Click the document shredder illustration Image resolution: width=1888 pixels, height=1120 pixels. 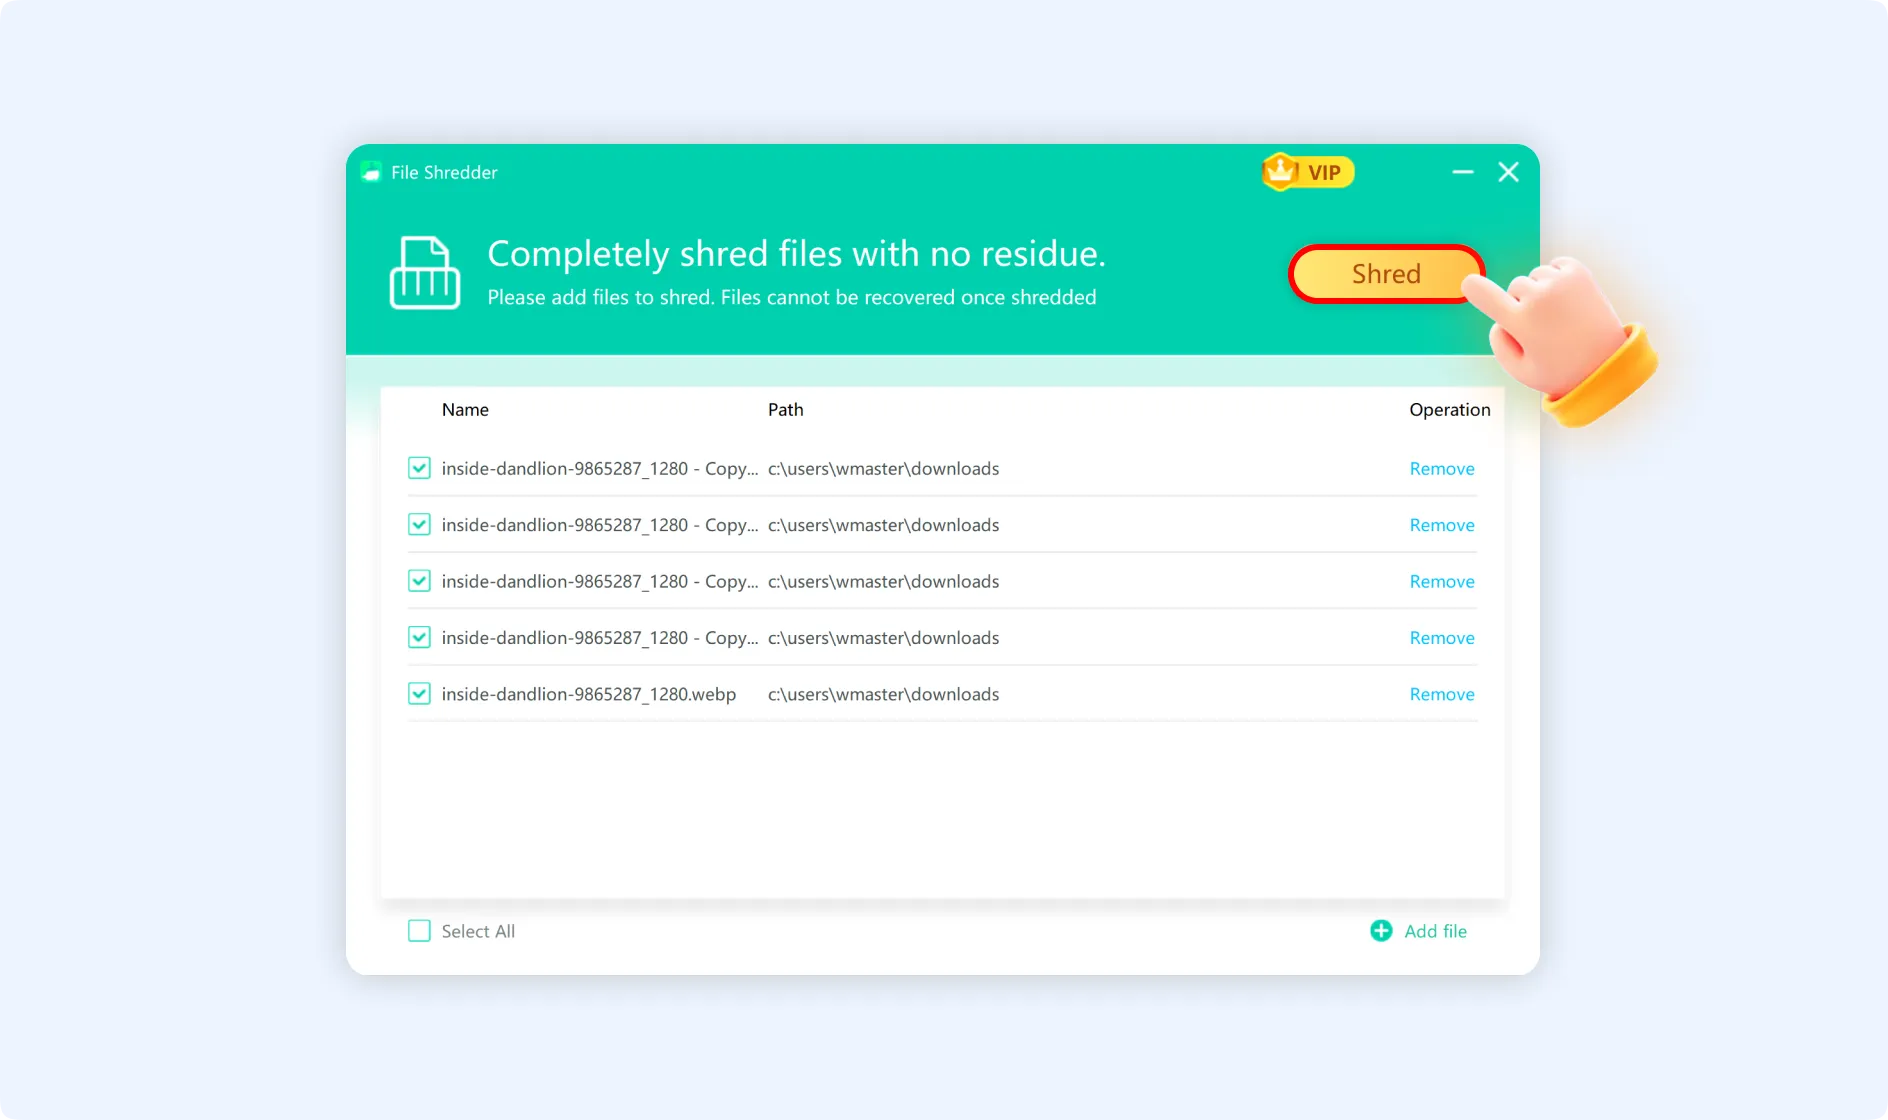(x=424, y=273)
